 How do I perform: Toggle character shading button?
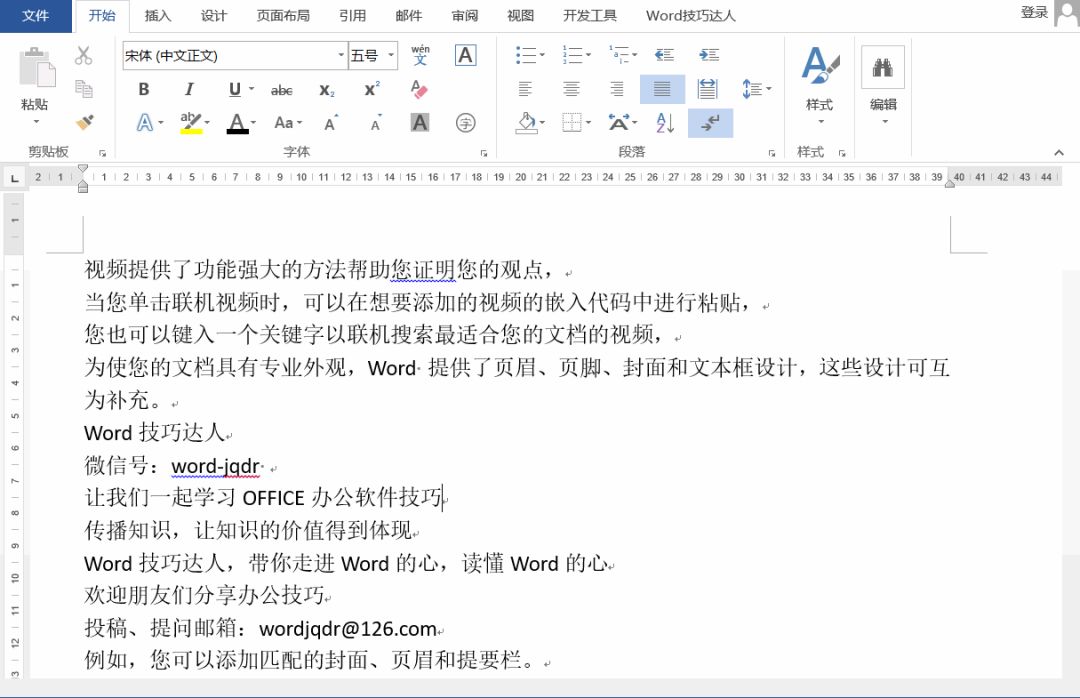419,123
